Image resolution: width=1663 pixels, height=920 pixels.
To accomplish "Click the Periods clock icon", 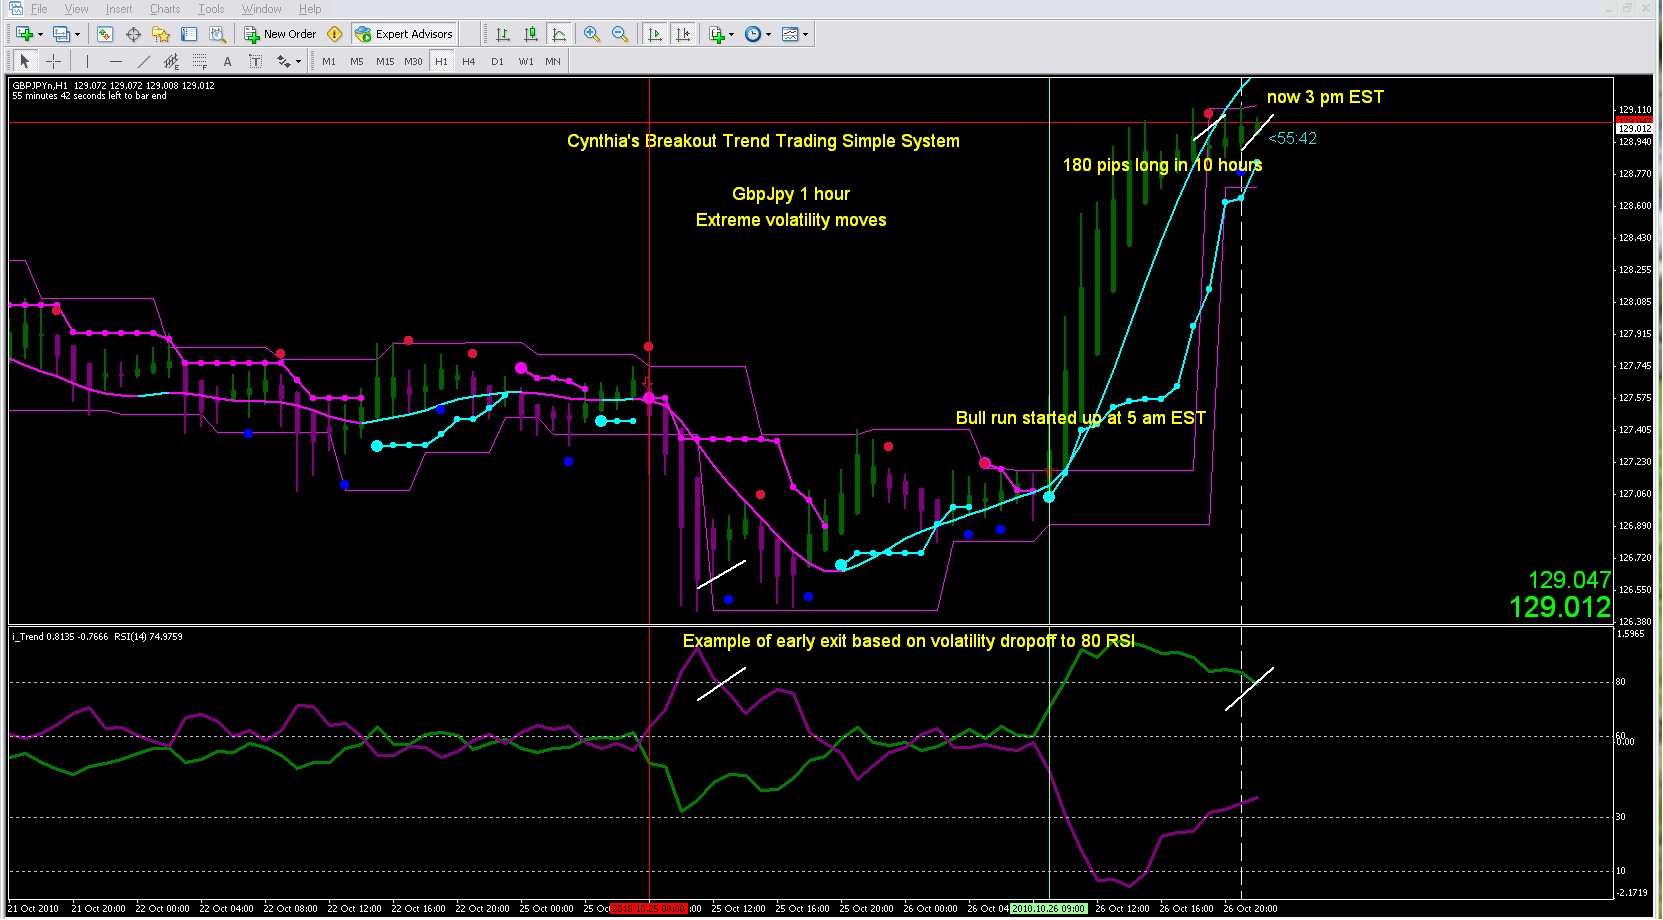I will click(753, 34).
